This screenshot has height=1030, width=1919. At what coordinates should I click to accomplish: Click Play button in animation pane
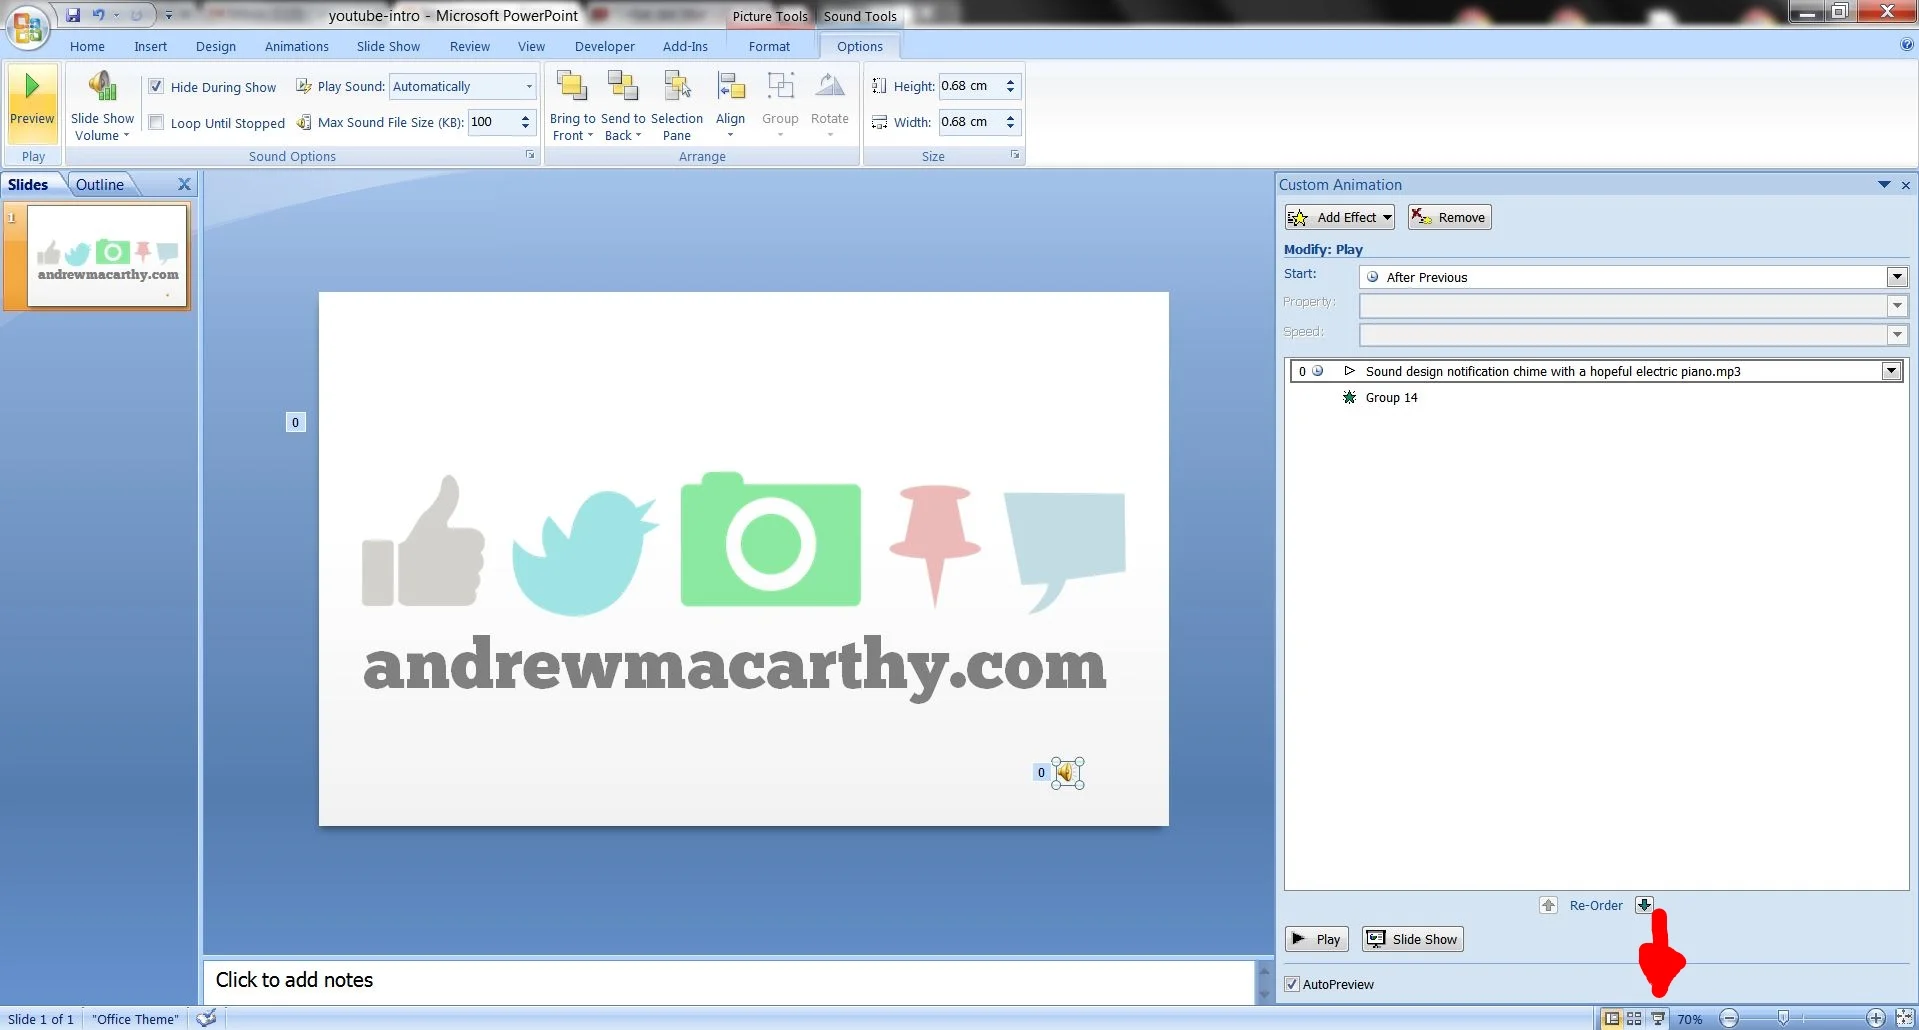1317,939
